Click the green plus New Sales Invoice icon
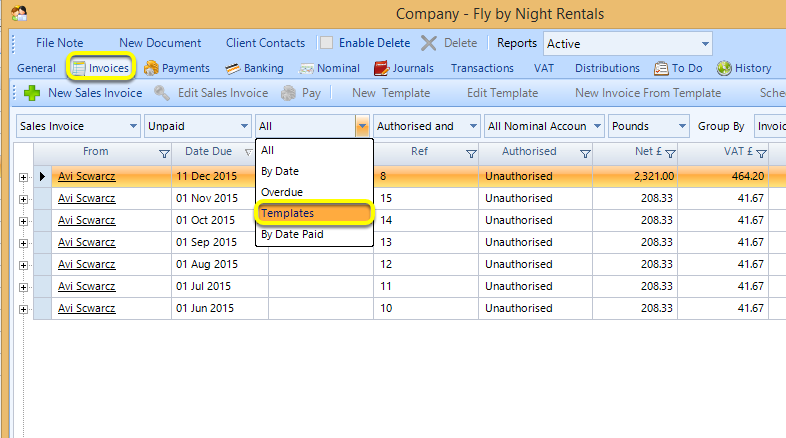 pyautogui.click(x=32, y=93)
